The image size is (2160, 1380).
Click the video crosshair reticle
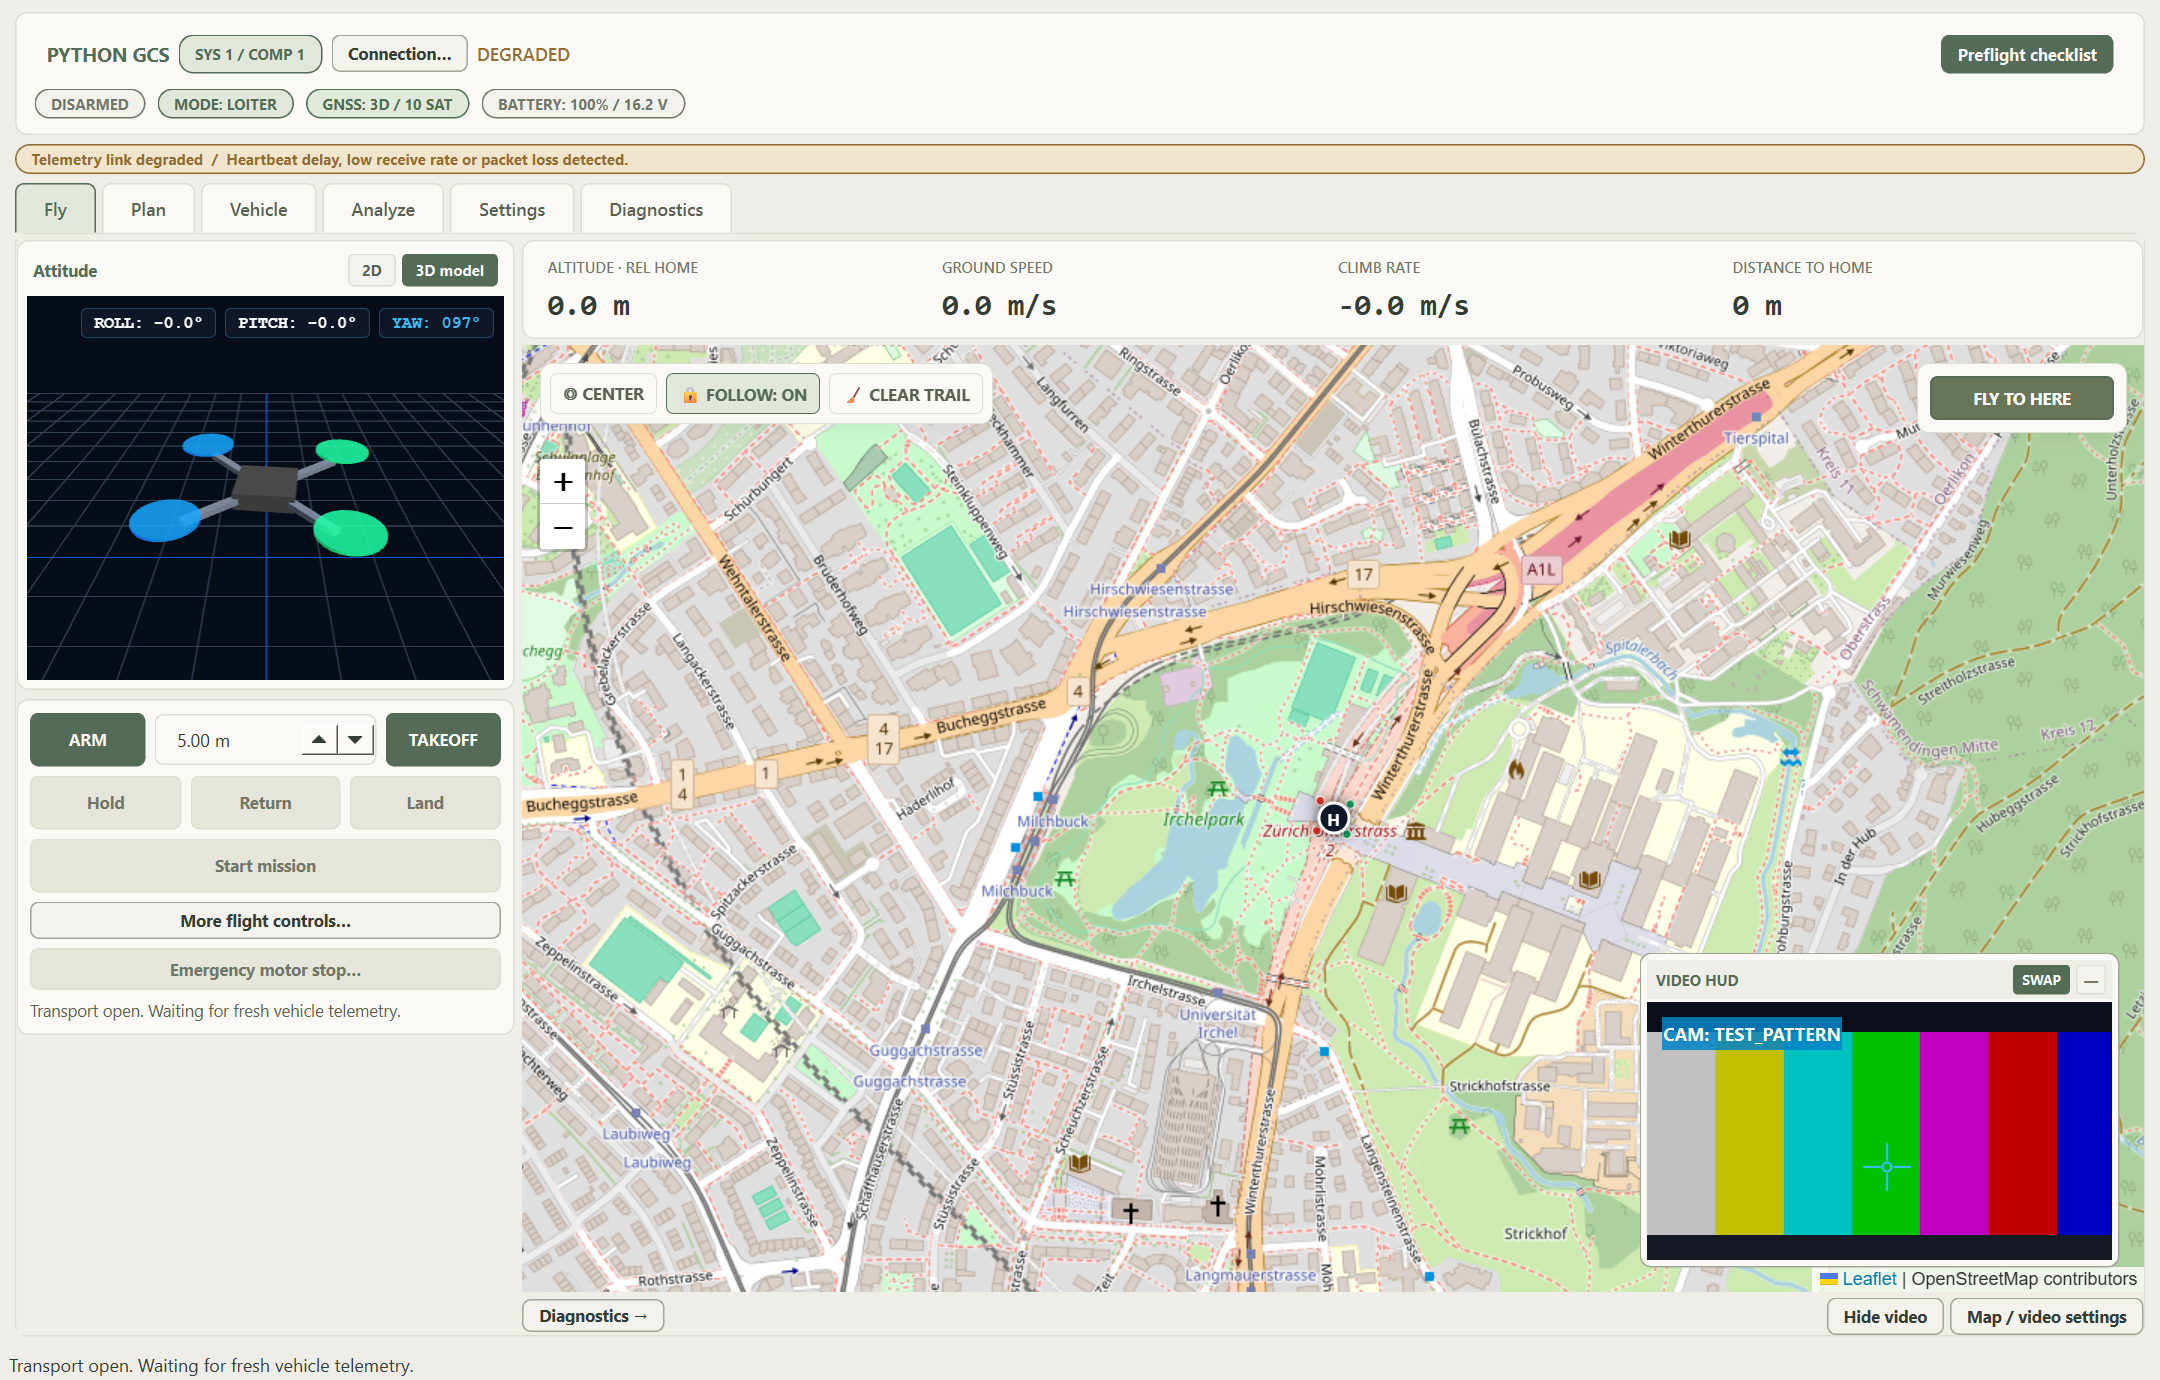[1887, 1167]
